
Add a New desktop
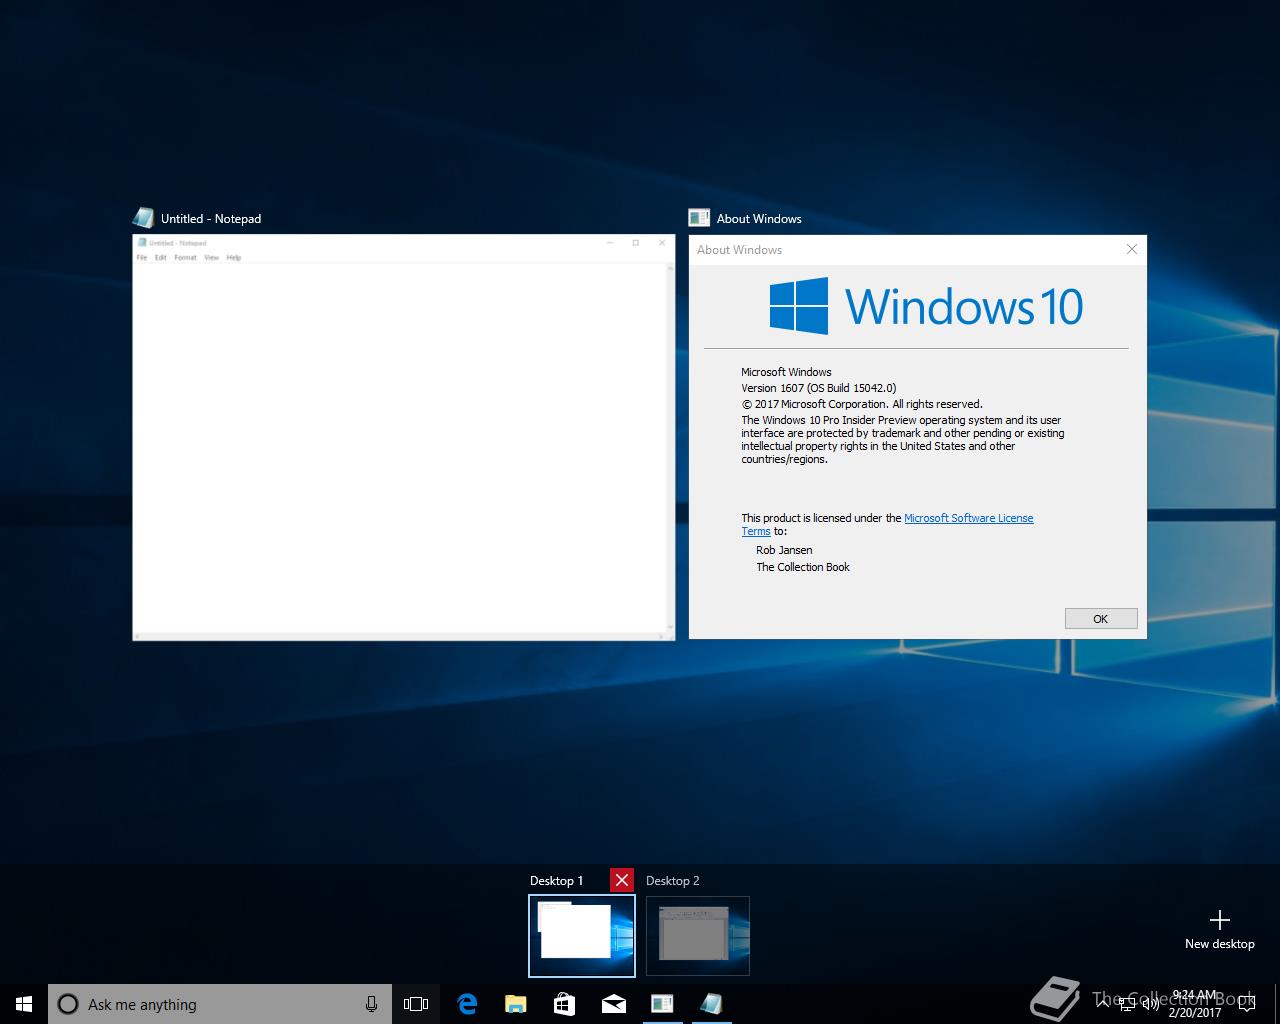(1219, 929)
